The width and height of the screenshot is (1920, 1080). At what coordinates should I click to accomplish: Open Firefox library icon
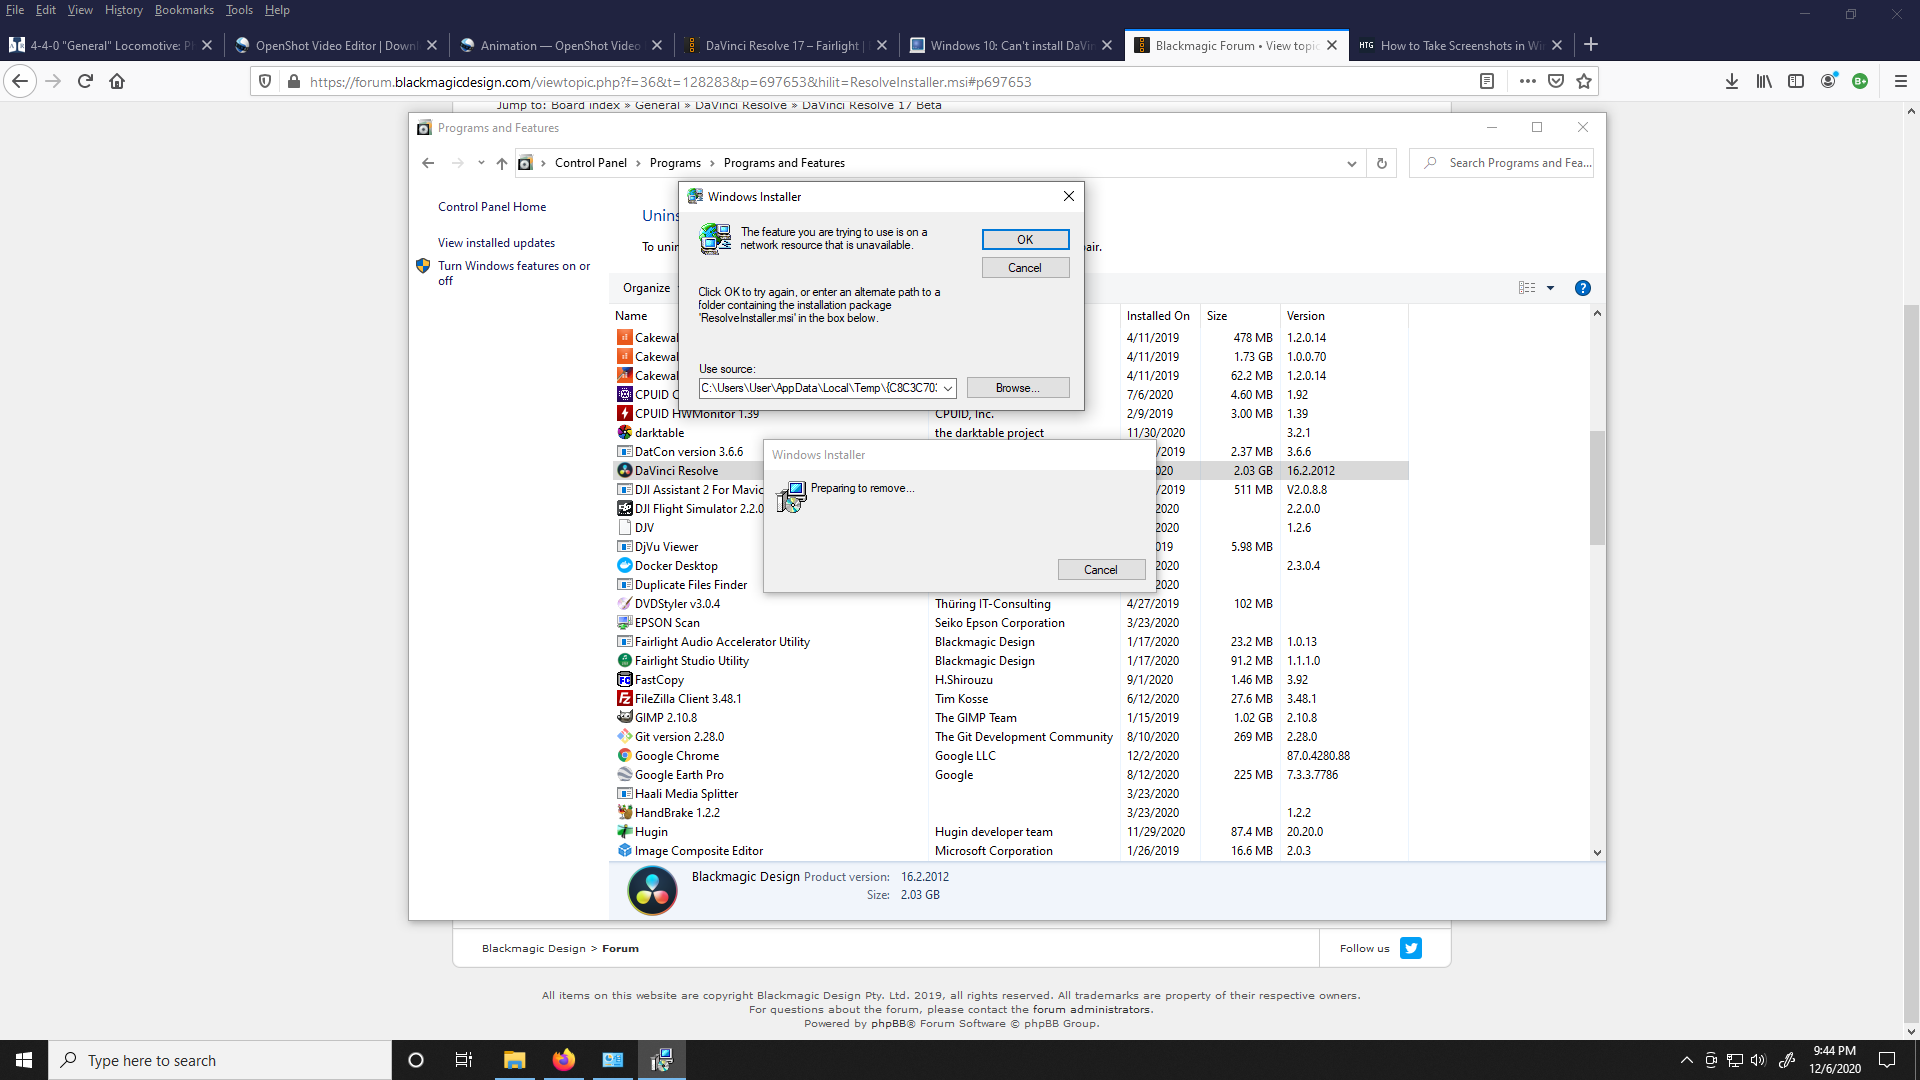(1764, 82)
